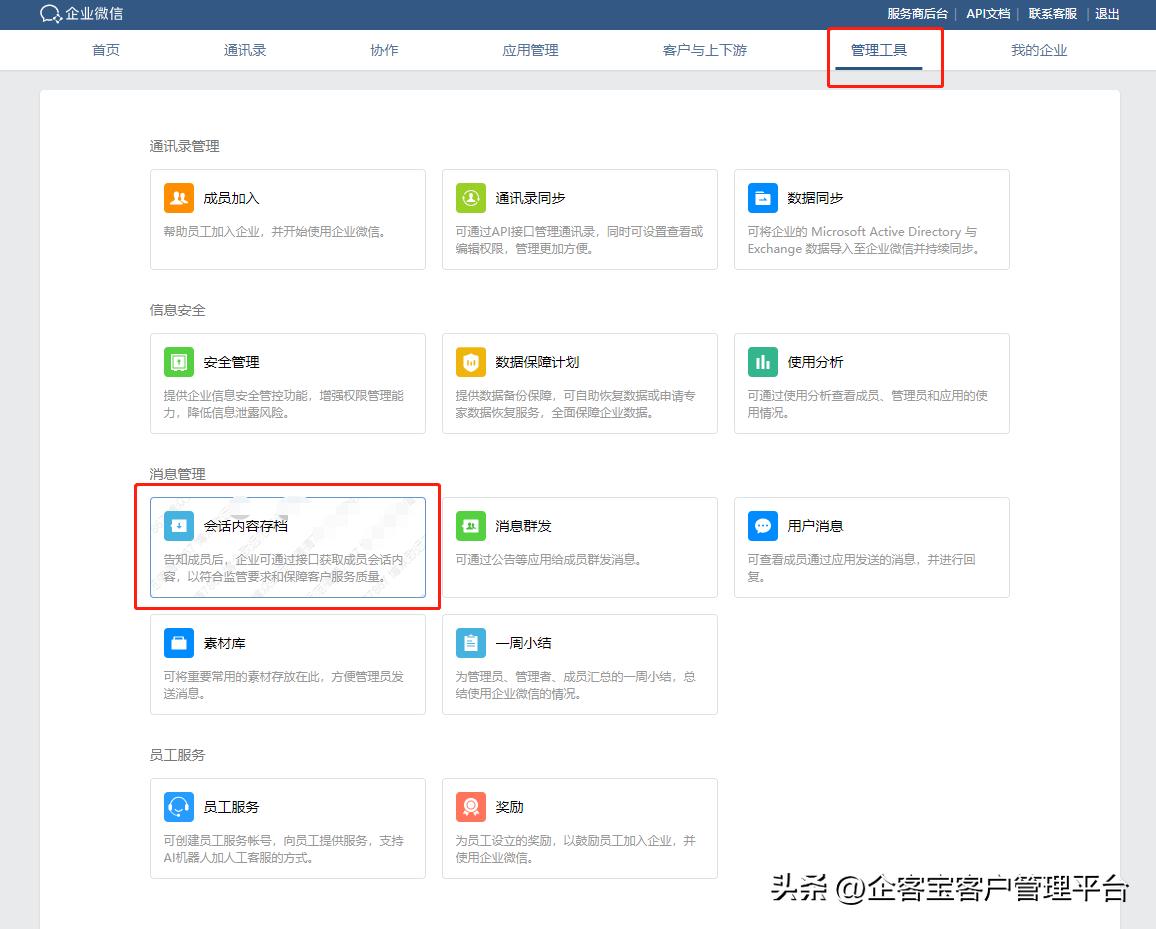Open the 成员加入 member joining tool icon

click(x=178, y=198)
